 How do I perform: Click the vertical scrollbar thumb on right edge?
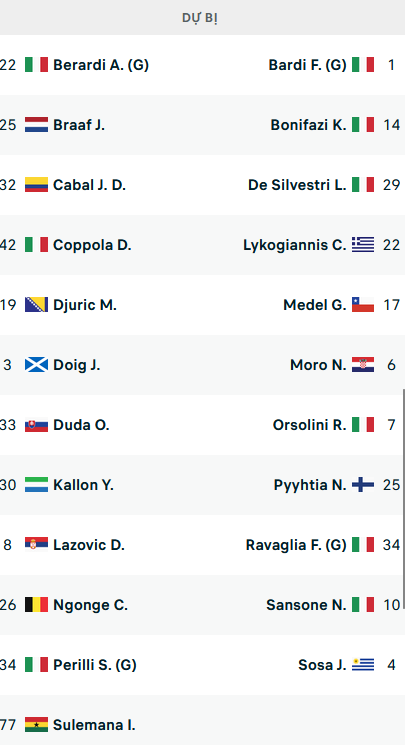point(404,499)
